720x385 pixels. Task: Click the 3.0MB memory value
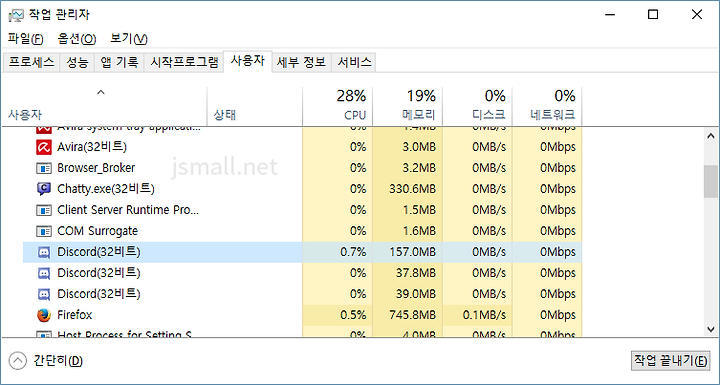point(419,147)
